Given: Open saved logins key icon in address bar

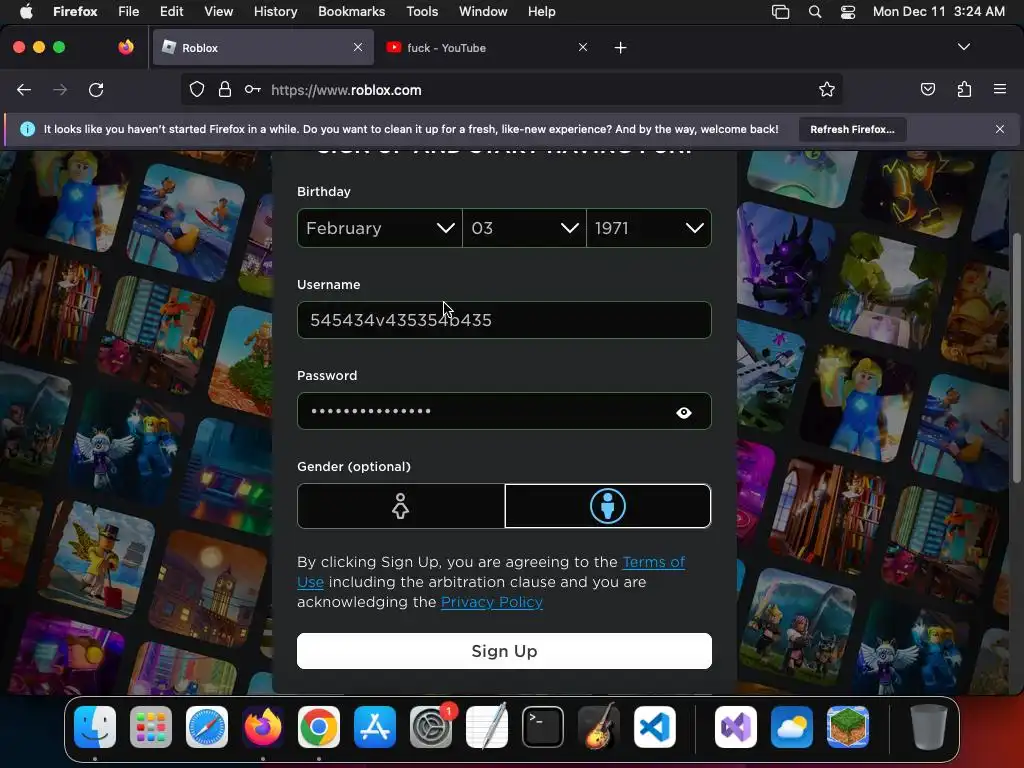Looking at the screenshot, I should 253,89.
